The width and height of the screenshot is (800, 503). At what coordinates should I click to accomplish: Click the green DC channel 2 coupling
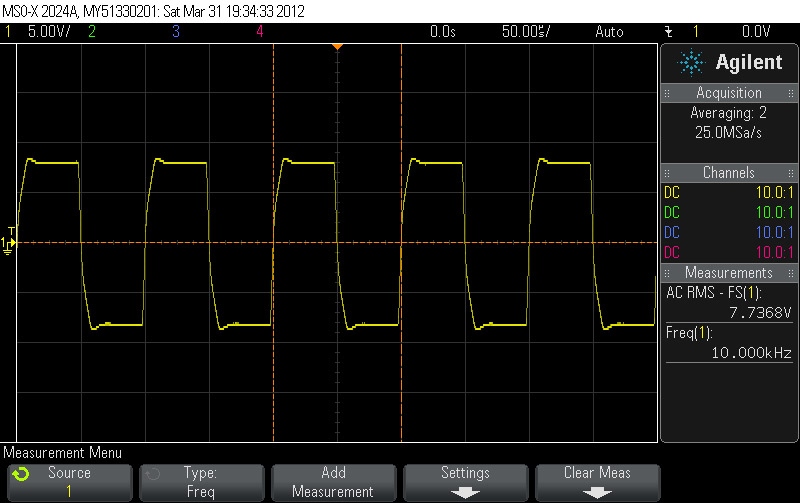tap(672, 213)
